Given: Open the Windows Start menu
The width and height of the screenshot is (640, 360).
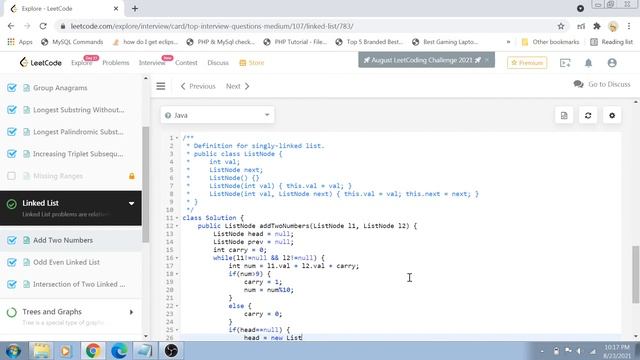Looking at the screenshot, I should pyautogui.click(x=13, y=351).
